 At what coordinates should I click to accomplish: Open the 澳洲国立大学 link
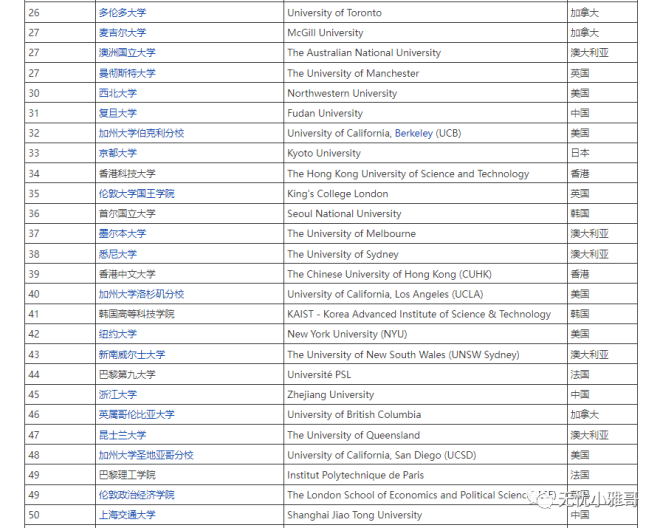click(x=126, y=53)
